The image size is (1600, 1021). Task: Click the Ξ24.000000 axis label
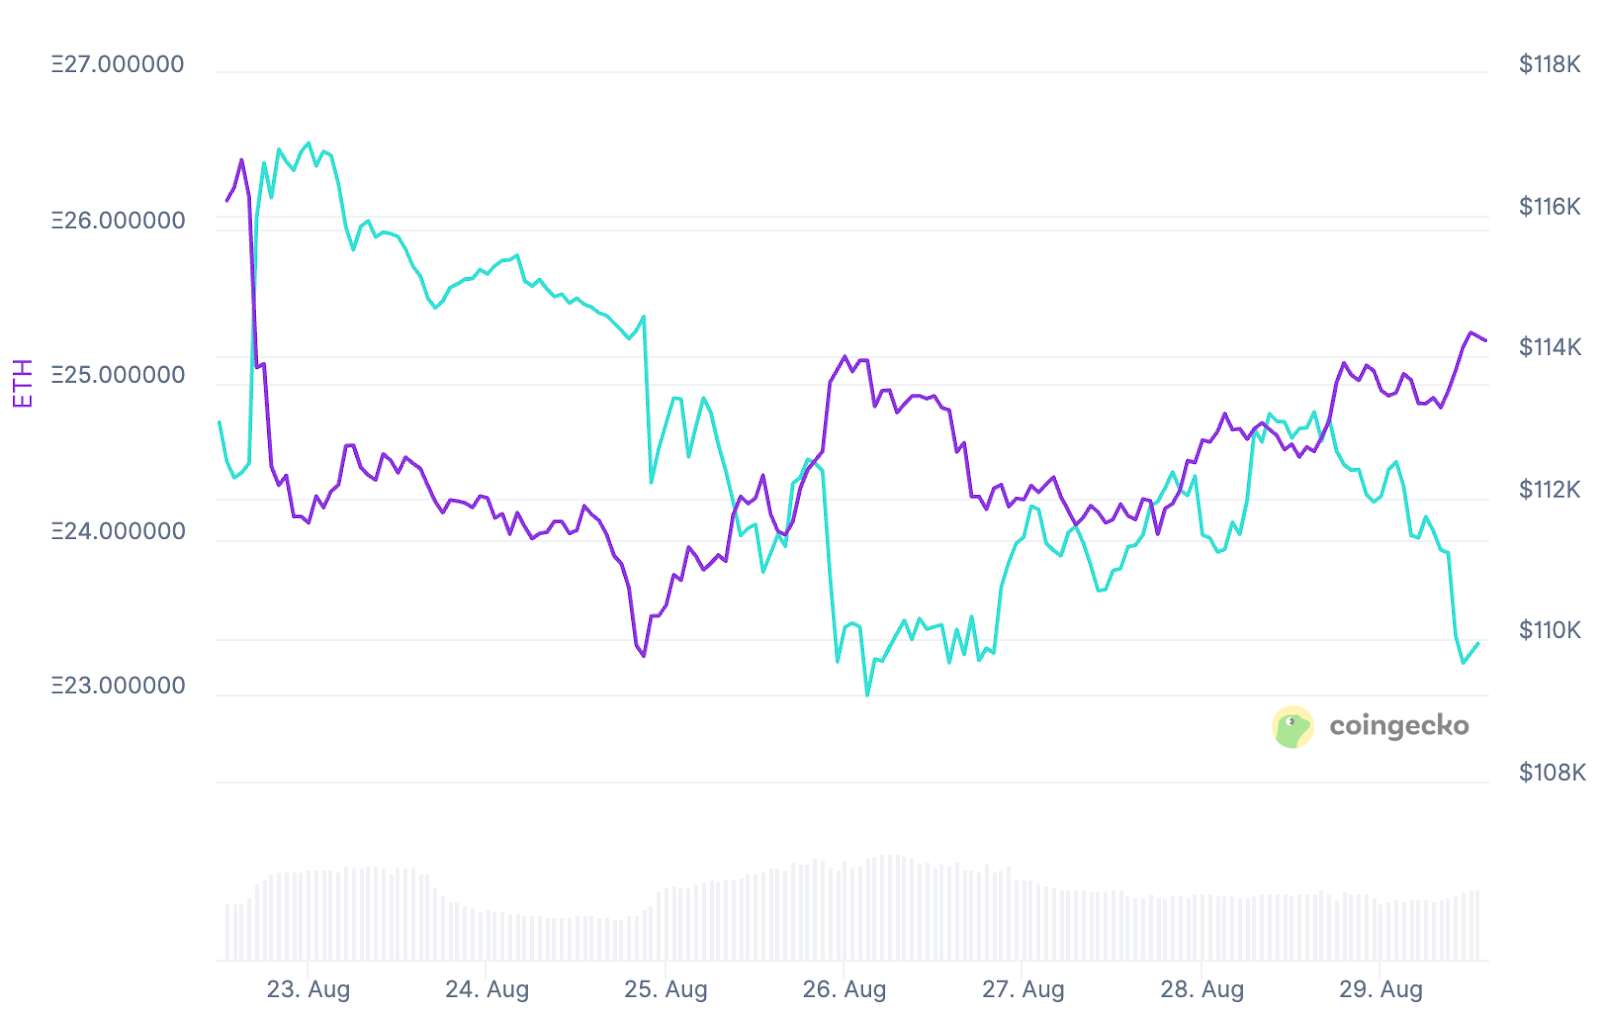point(118,531)
